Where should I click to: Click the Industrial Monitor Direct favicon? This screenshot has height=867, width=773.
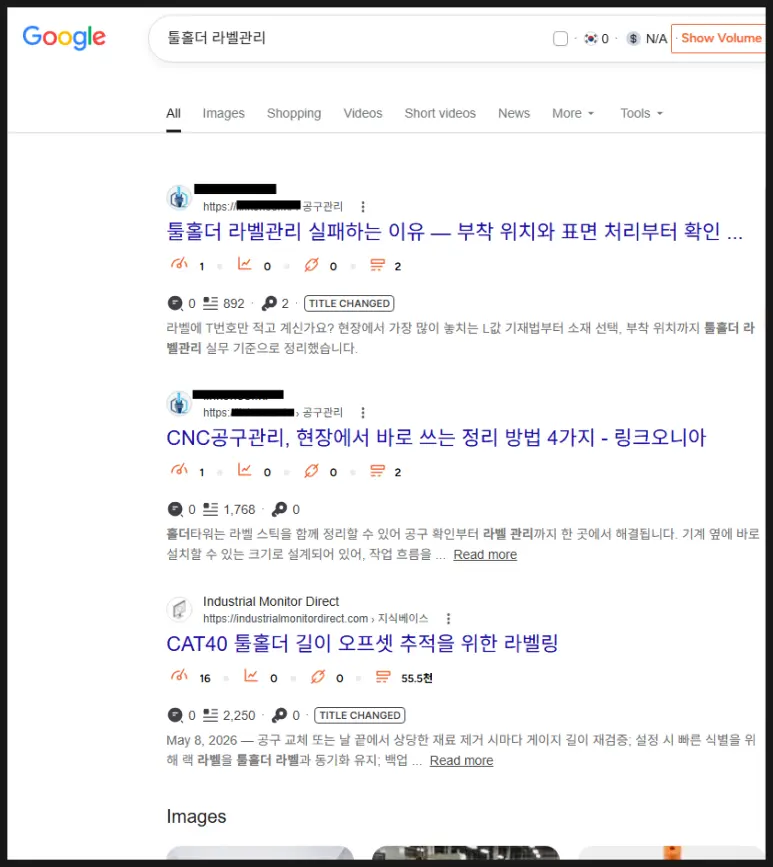[x=179, y=610]
